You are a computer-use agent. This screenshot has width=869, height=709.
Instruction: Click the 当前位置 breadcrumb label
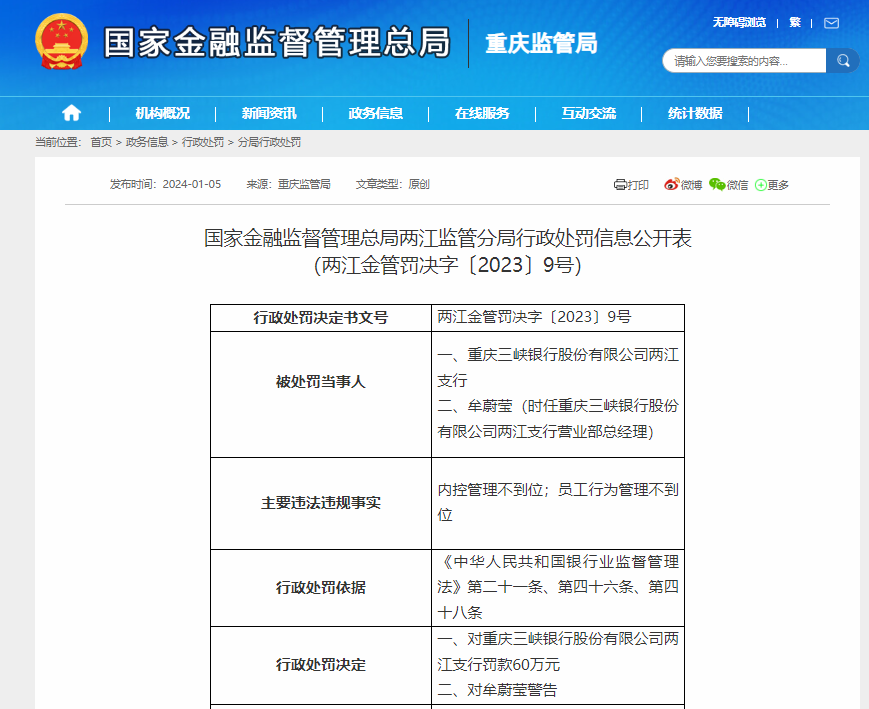[x=58, y=142]
